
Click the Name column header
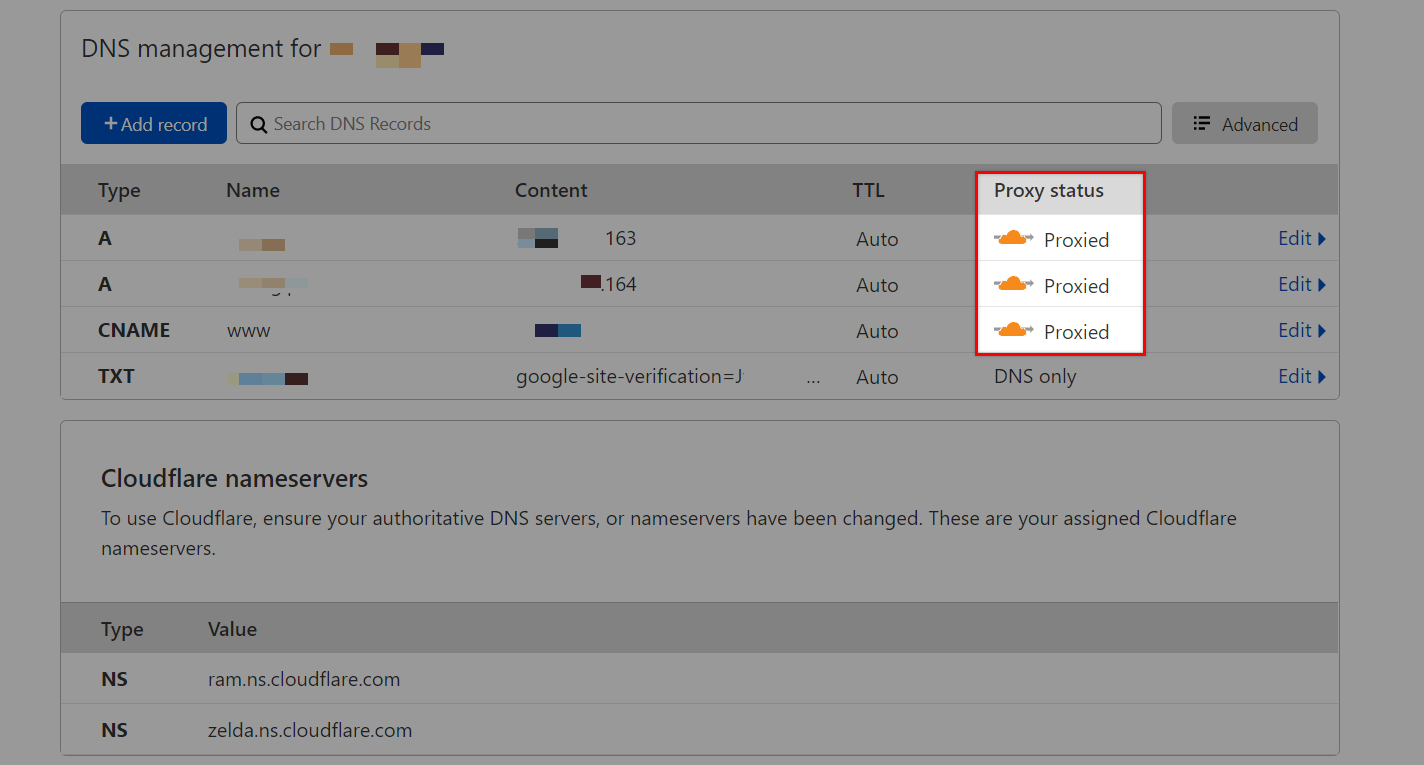pos(253,190)
